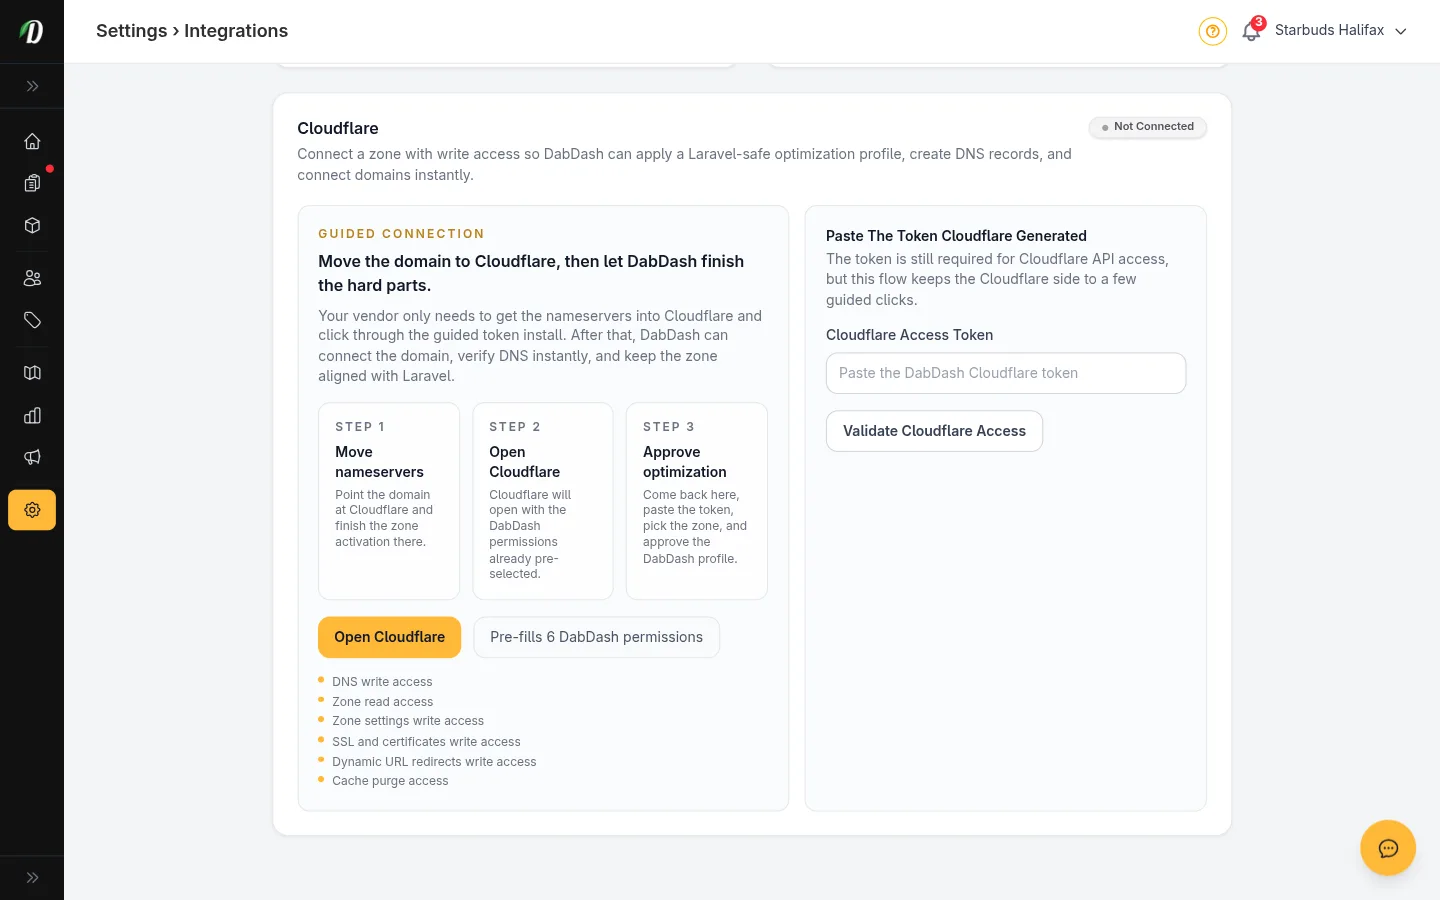Screen dimensions: 1440x900
Task: Open the products box icon in sidebar
Action: 32,226
